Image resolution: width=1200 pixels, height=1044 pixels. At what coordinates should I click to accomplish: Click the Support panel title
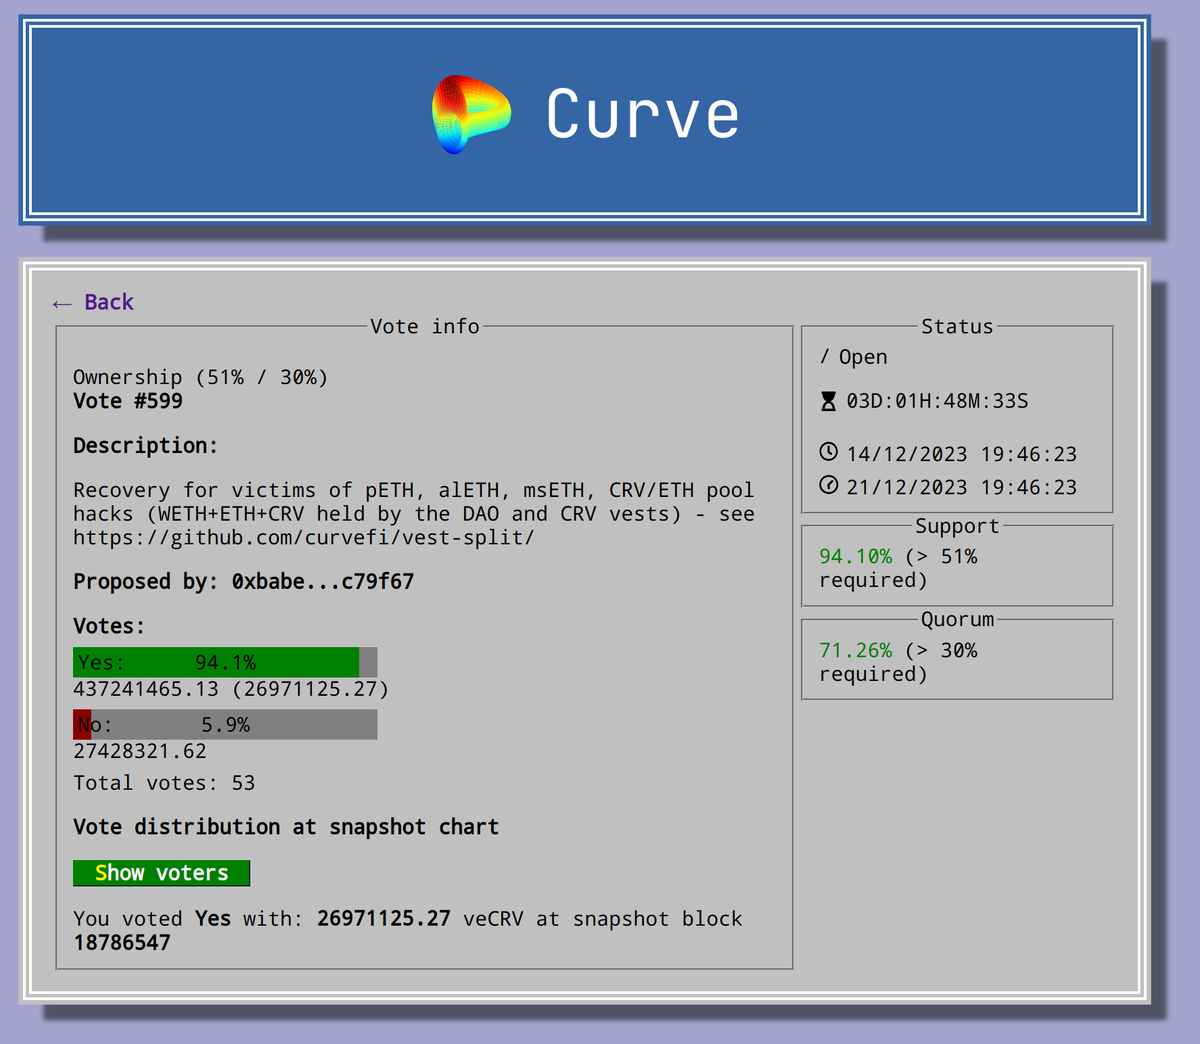[x=957, y=526]
